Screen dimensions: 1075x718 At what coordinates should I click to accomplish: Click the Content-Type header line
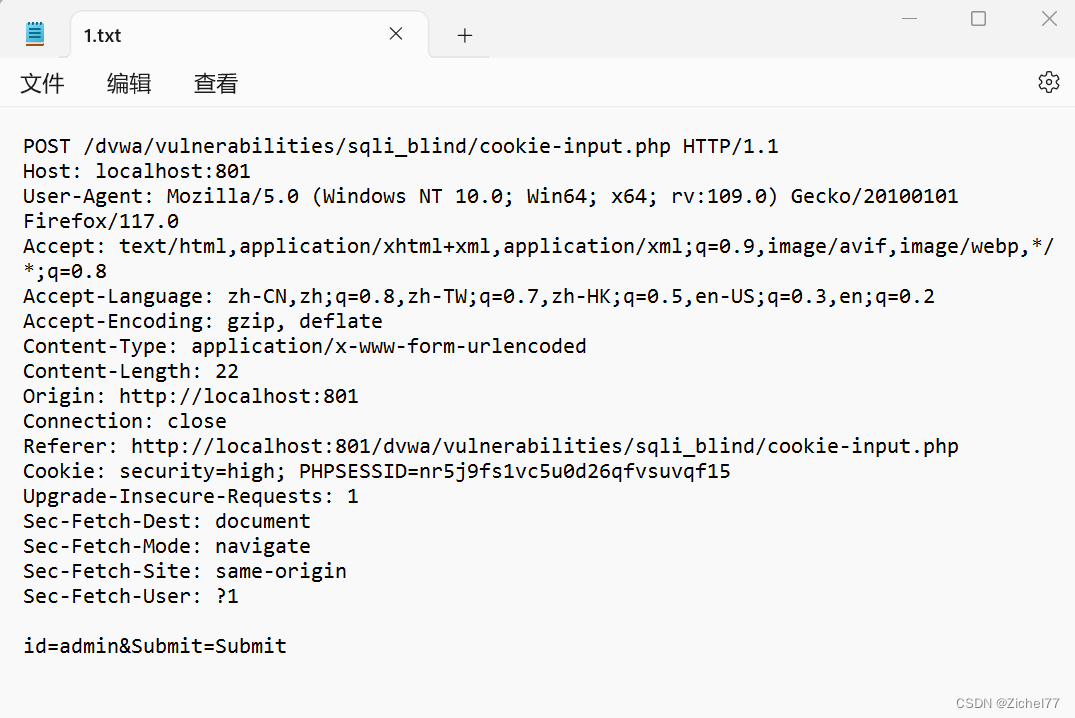click(x=304, y=345)
